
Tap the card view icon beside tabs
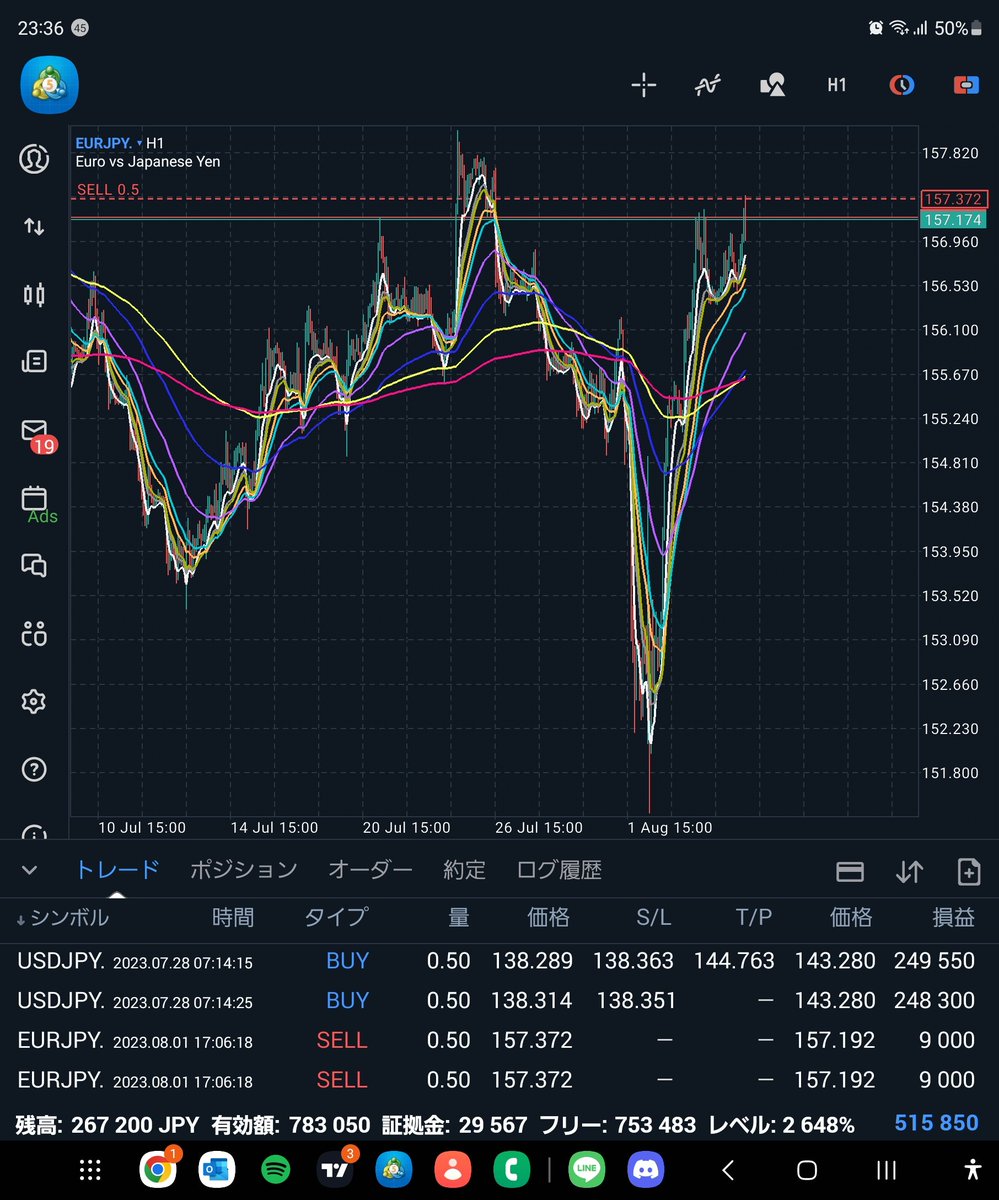850,872
